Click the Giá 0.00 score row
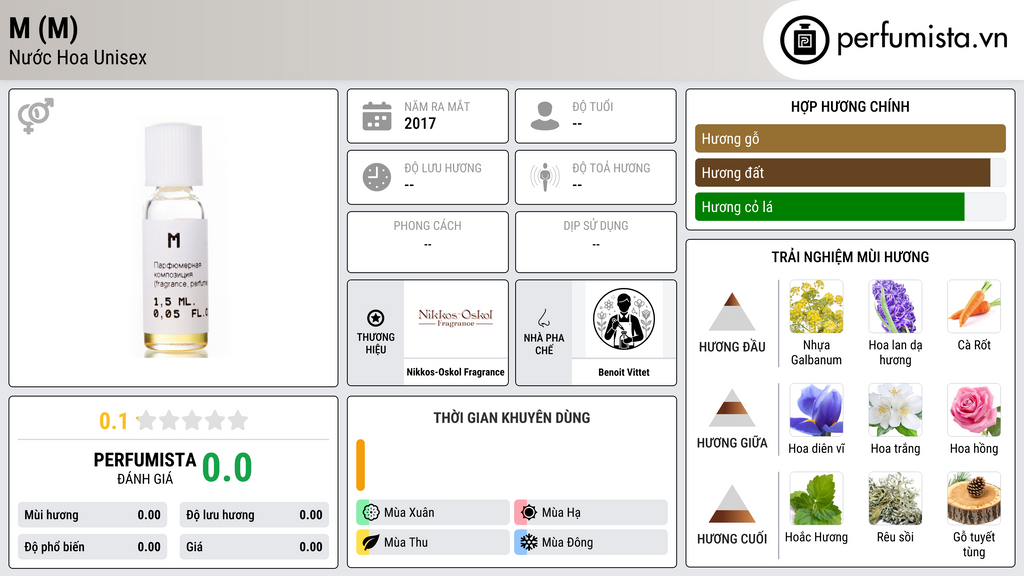 click(254, 547)
